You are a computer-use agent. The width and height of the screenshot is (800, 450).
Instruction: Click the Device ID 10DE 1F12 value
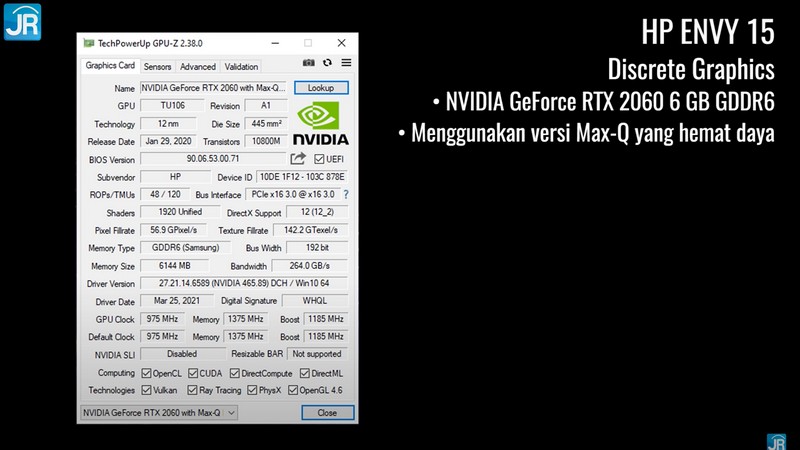[x=302, y=177]
